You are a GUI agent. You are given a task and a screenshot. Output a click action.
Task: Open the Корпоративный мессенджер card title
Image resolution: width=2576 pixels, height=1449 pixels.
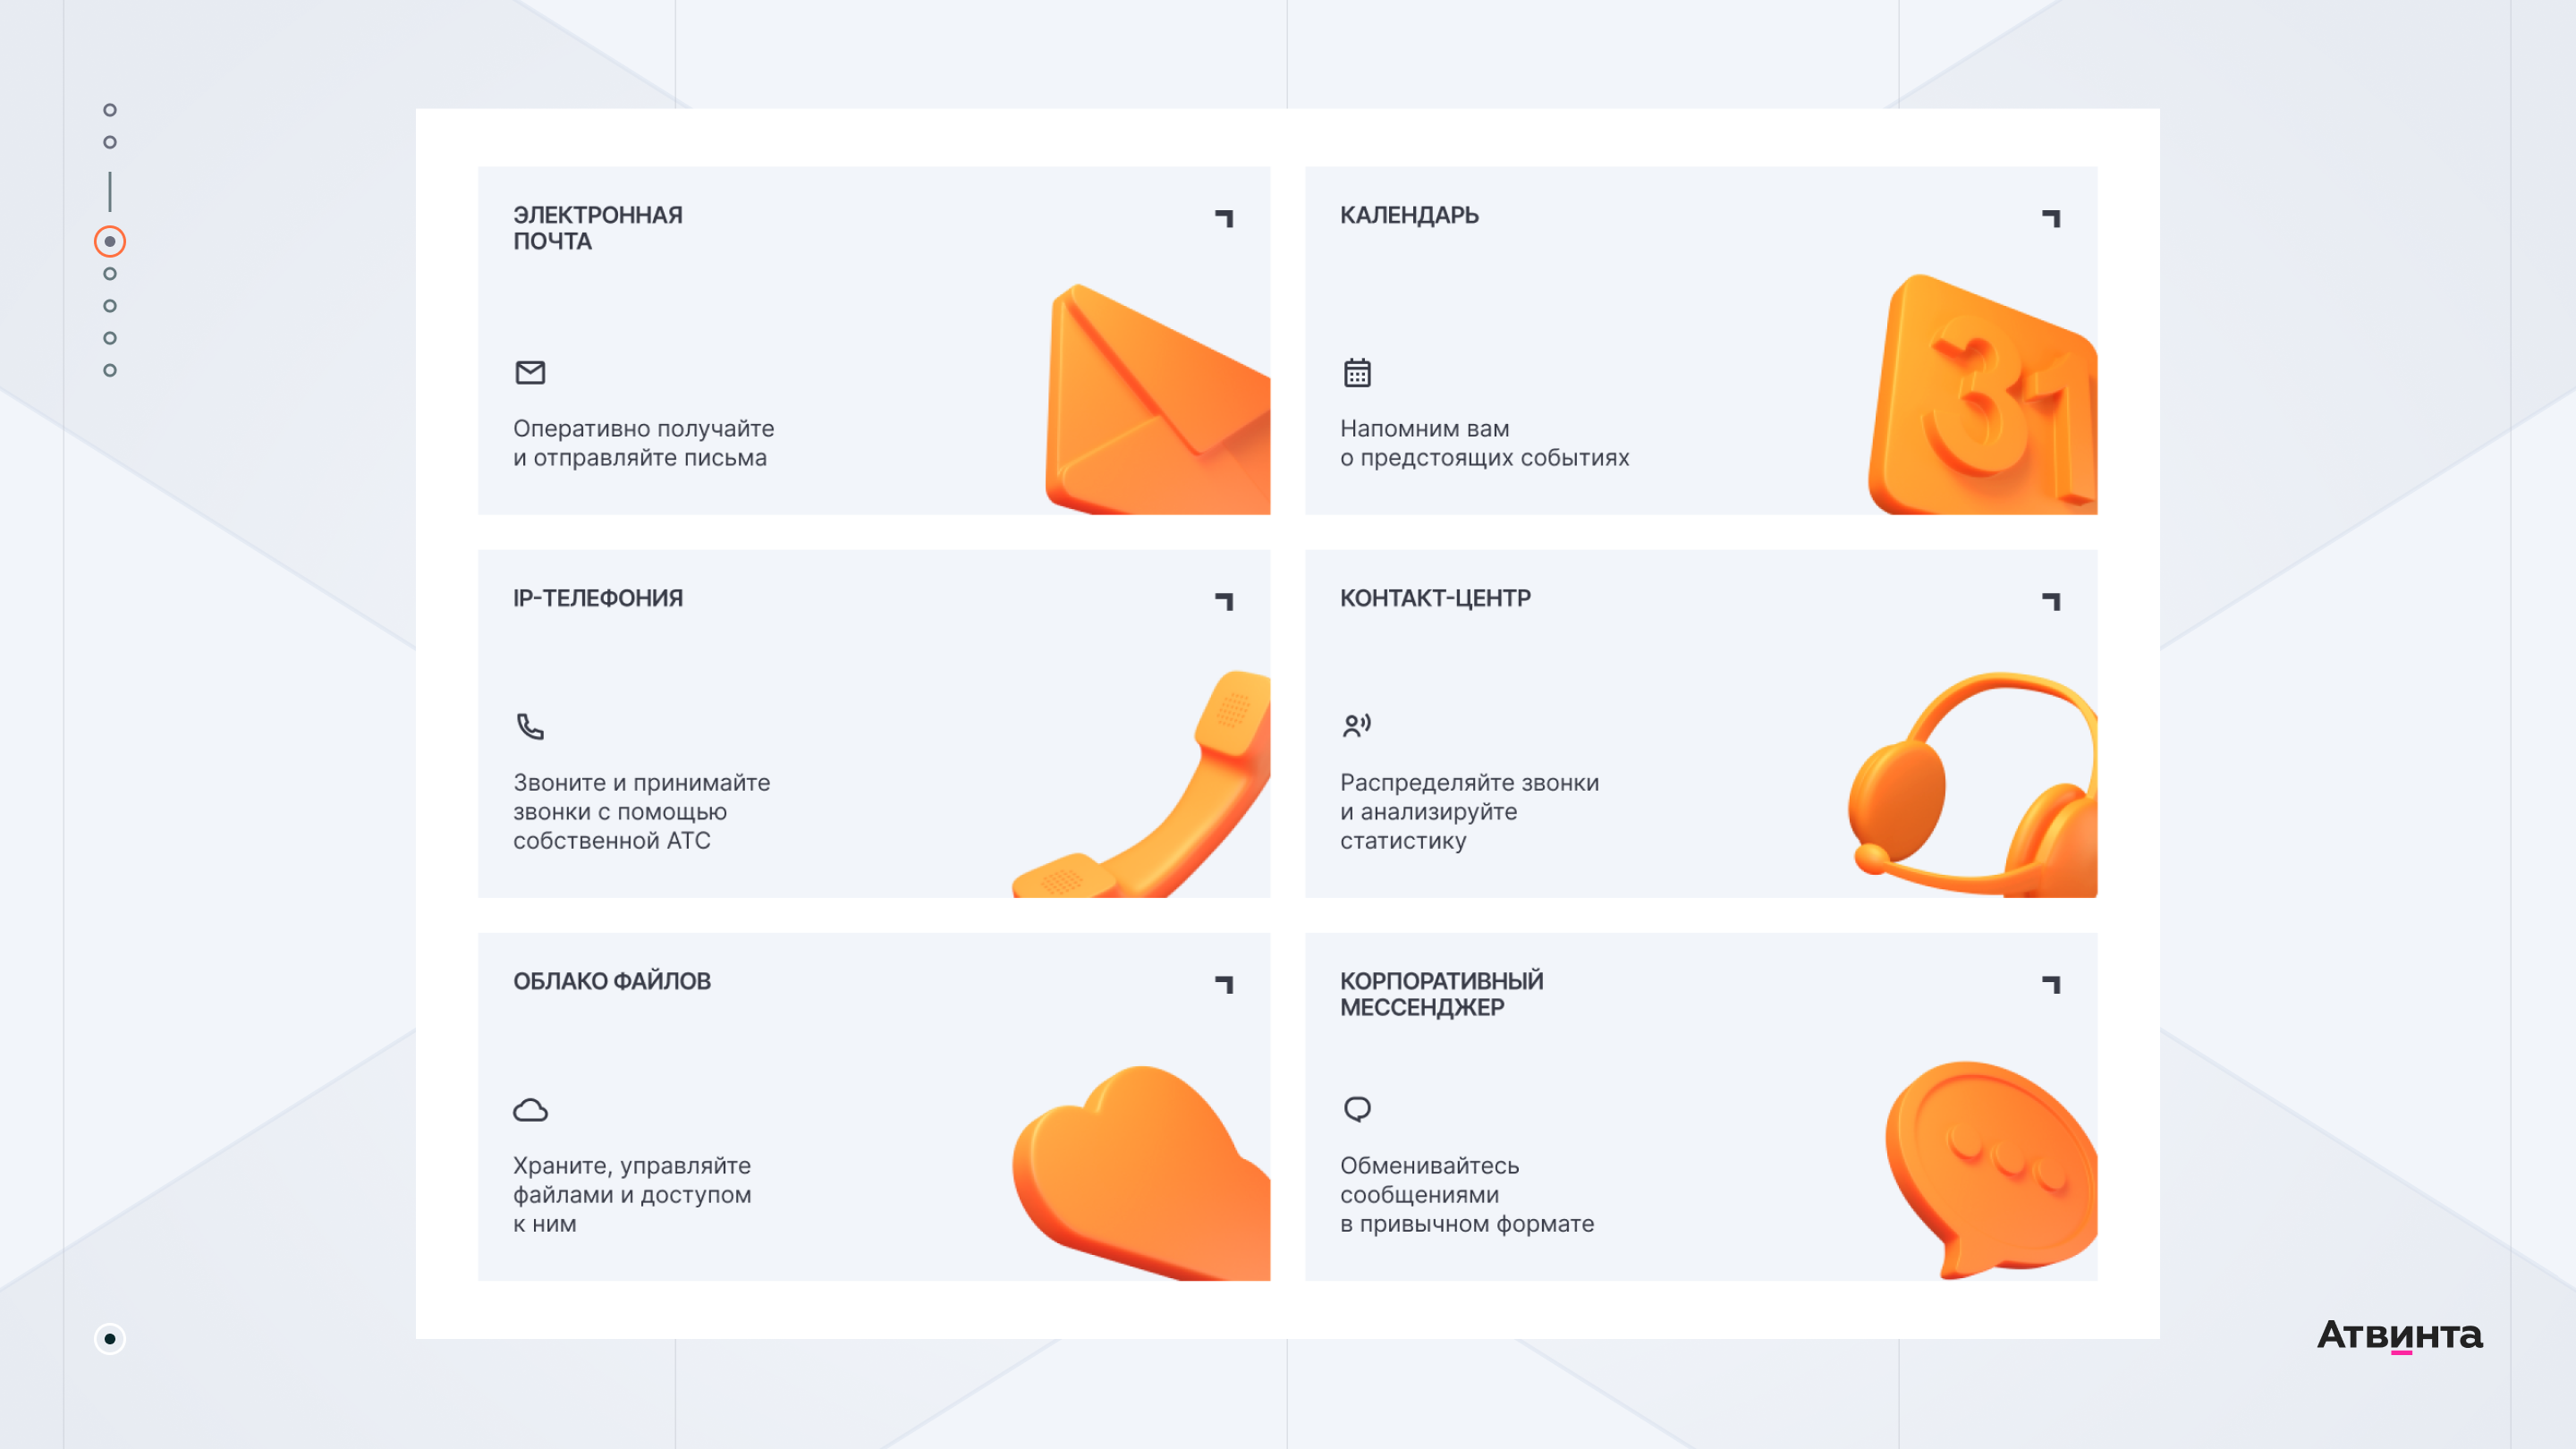[1441, 994]
